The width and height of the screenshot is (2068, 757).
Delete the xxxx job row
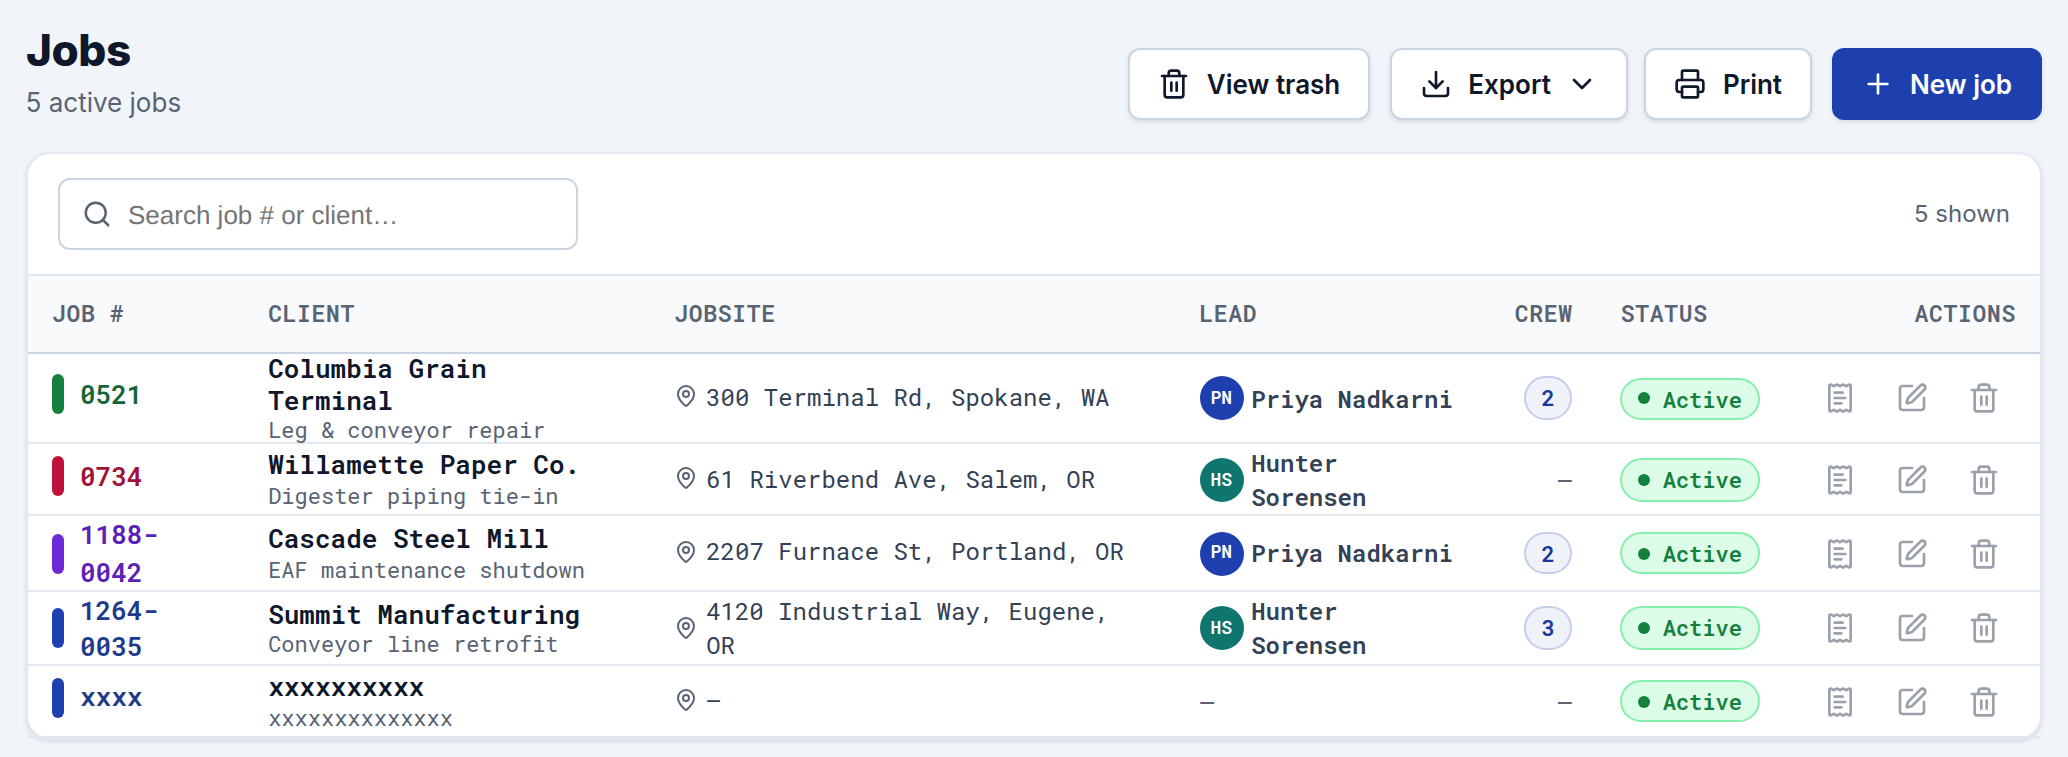tap(1984, 702)
